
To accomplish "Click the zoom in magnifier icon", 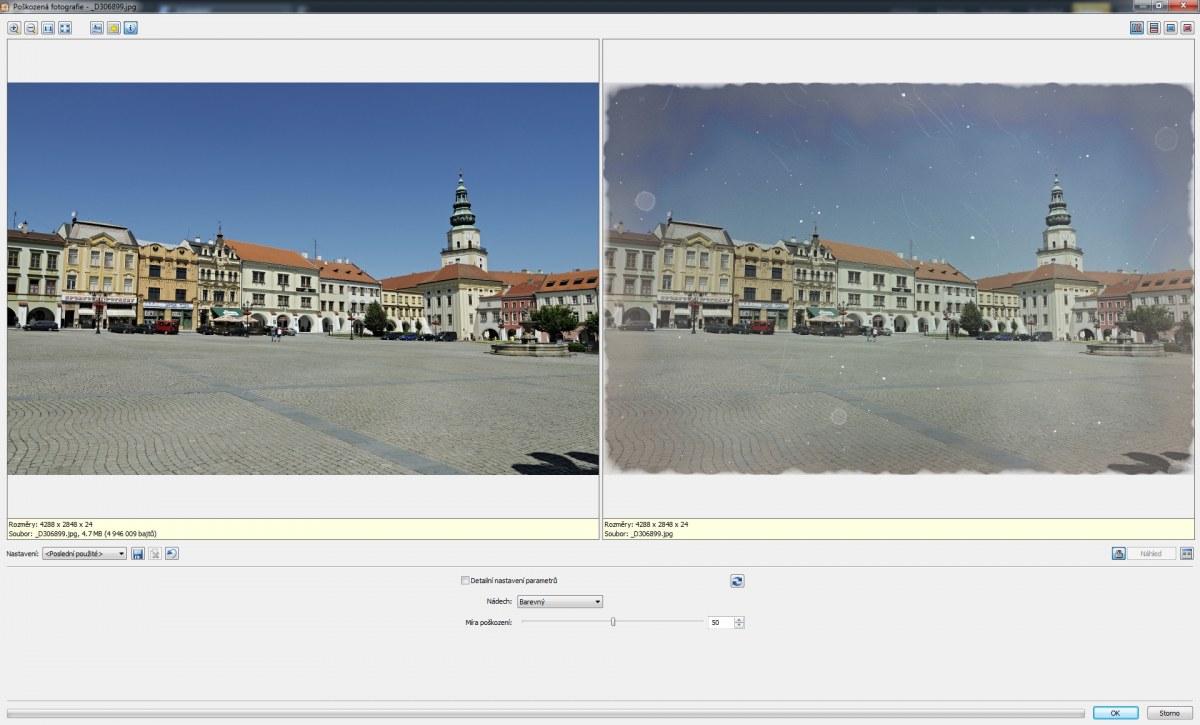I will 14,28.
